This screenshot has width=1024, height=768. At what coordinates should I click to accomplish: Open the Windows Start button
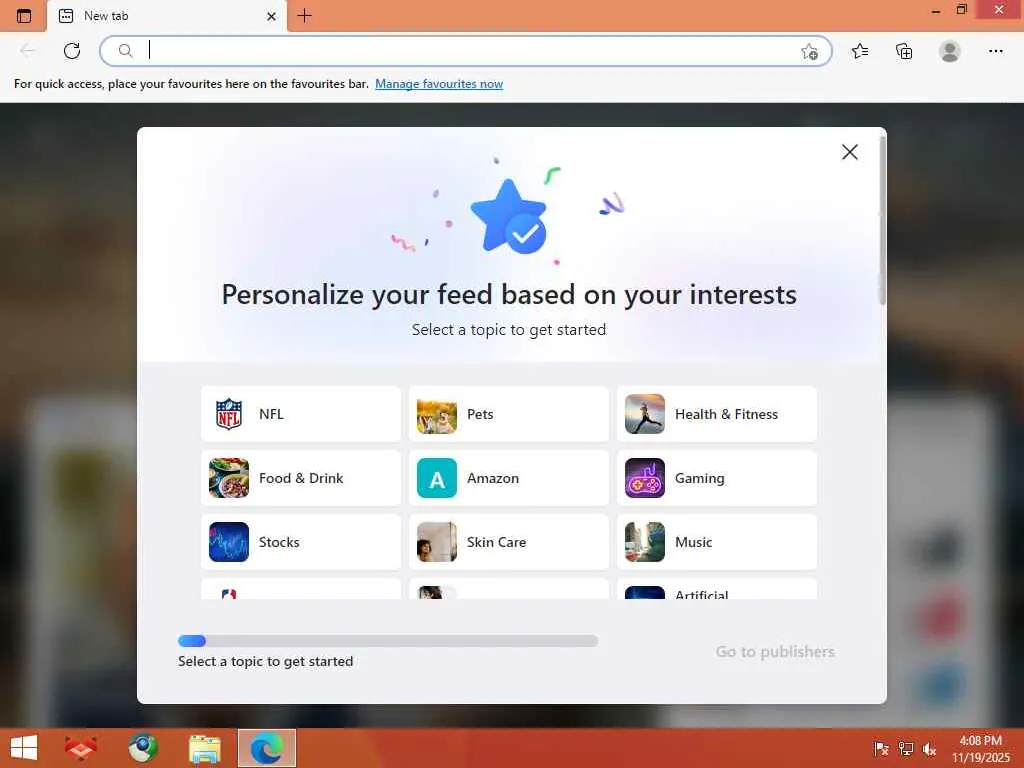pos(24,748)
